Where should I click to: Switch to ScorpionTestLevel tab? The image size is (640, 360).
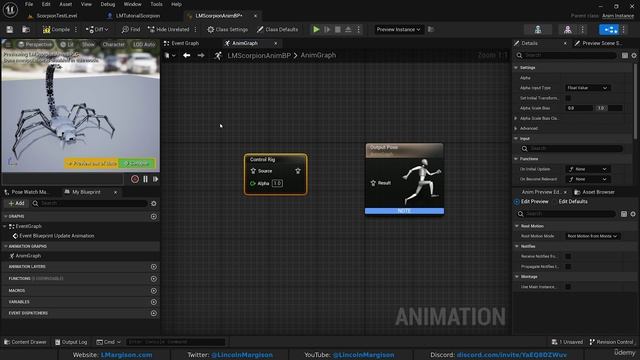(57, 16)
